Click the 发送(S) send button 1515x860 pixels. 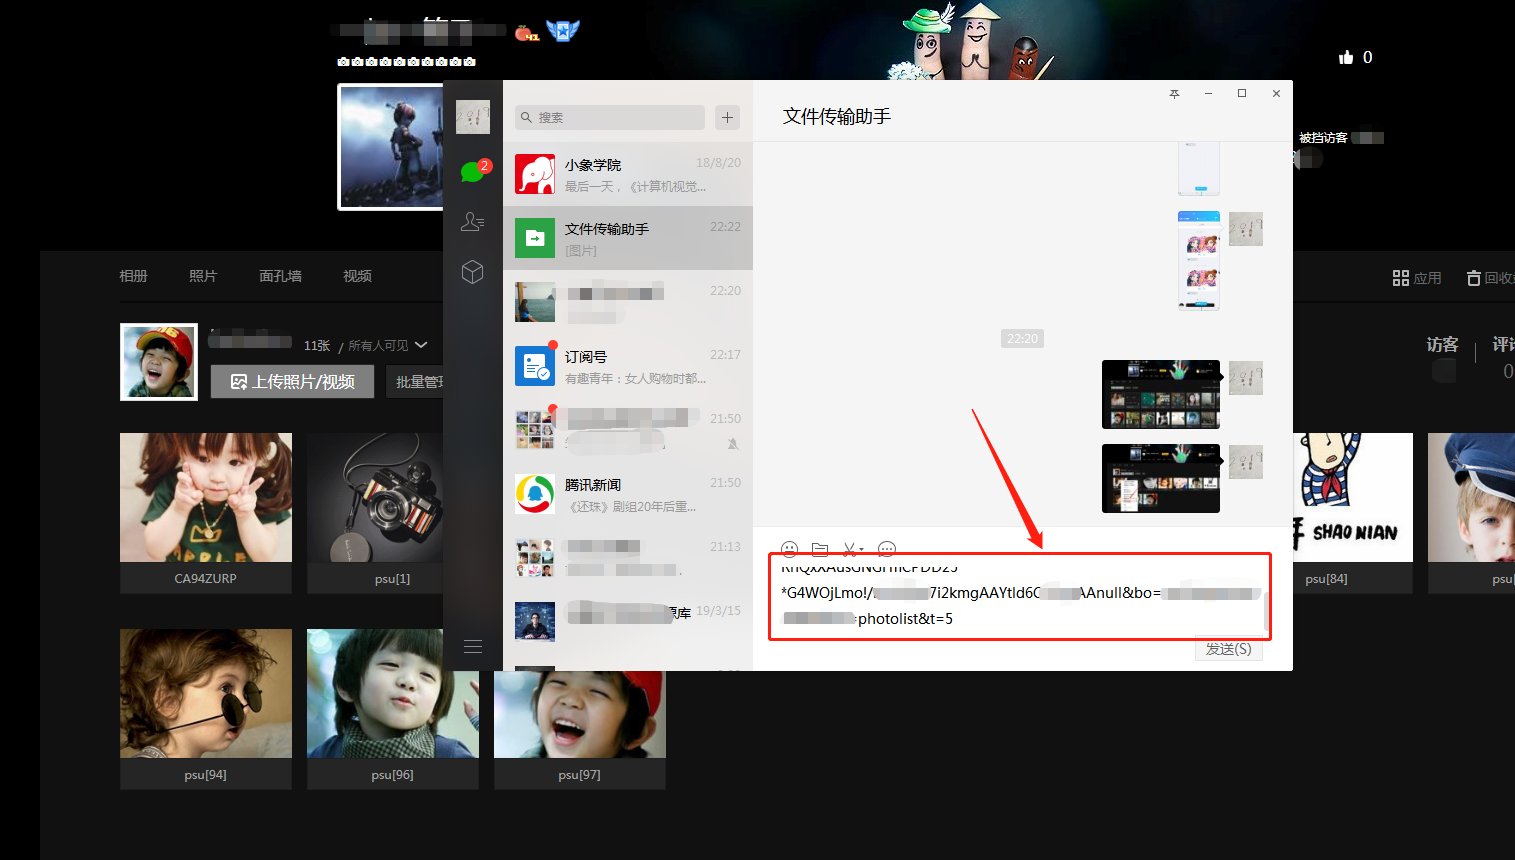1228,649
